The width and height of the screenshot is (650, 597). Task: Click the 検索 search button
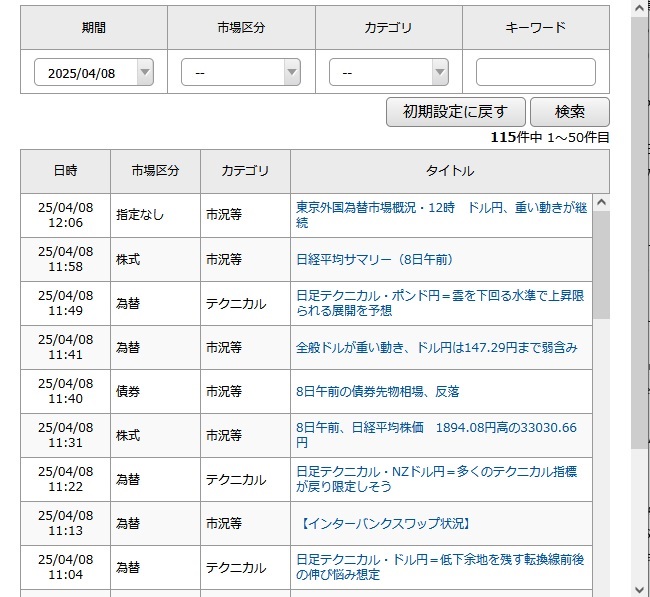(570, 112)
